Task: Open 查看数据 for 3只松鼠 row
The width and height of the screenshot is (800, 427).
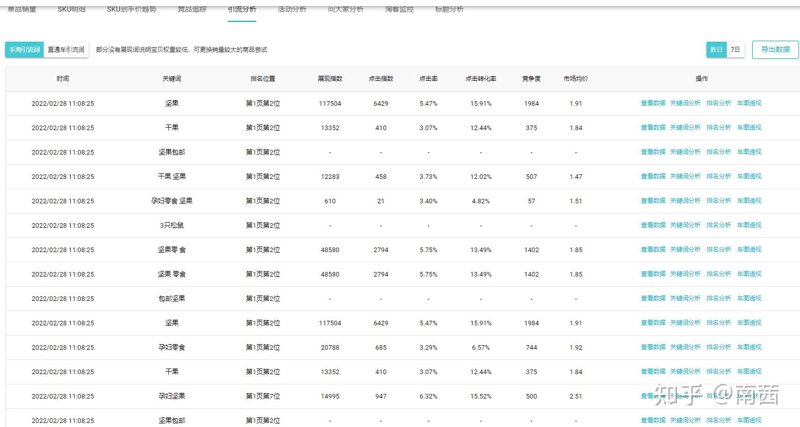Action: coord(653,225)
